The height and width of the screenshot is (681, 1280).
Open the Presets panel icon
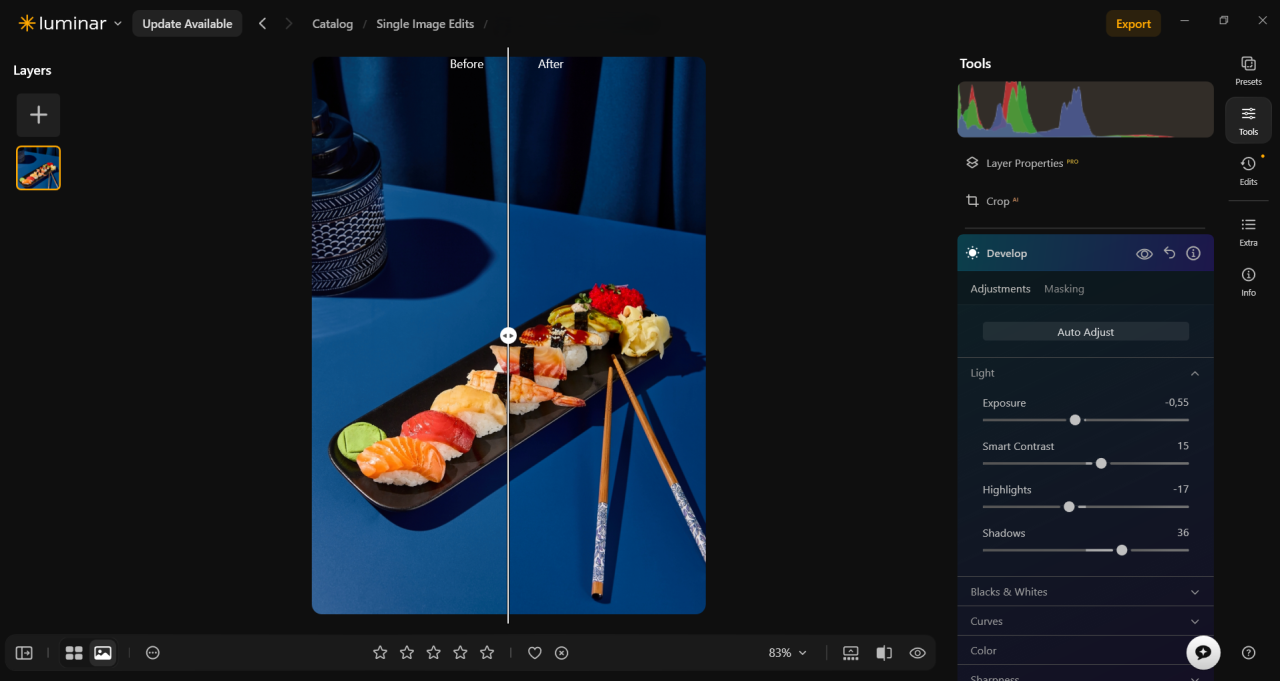(x=1248, y=70)
